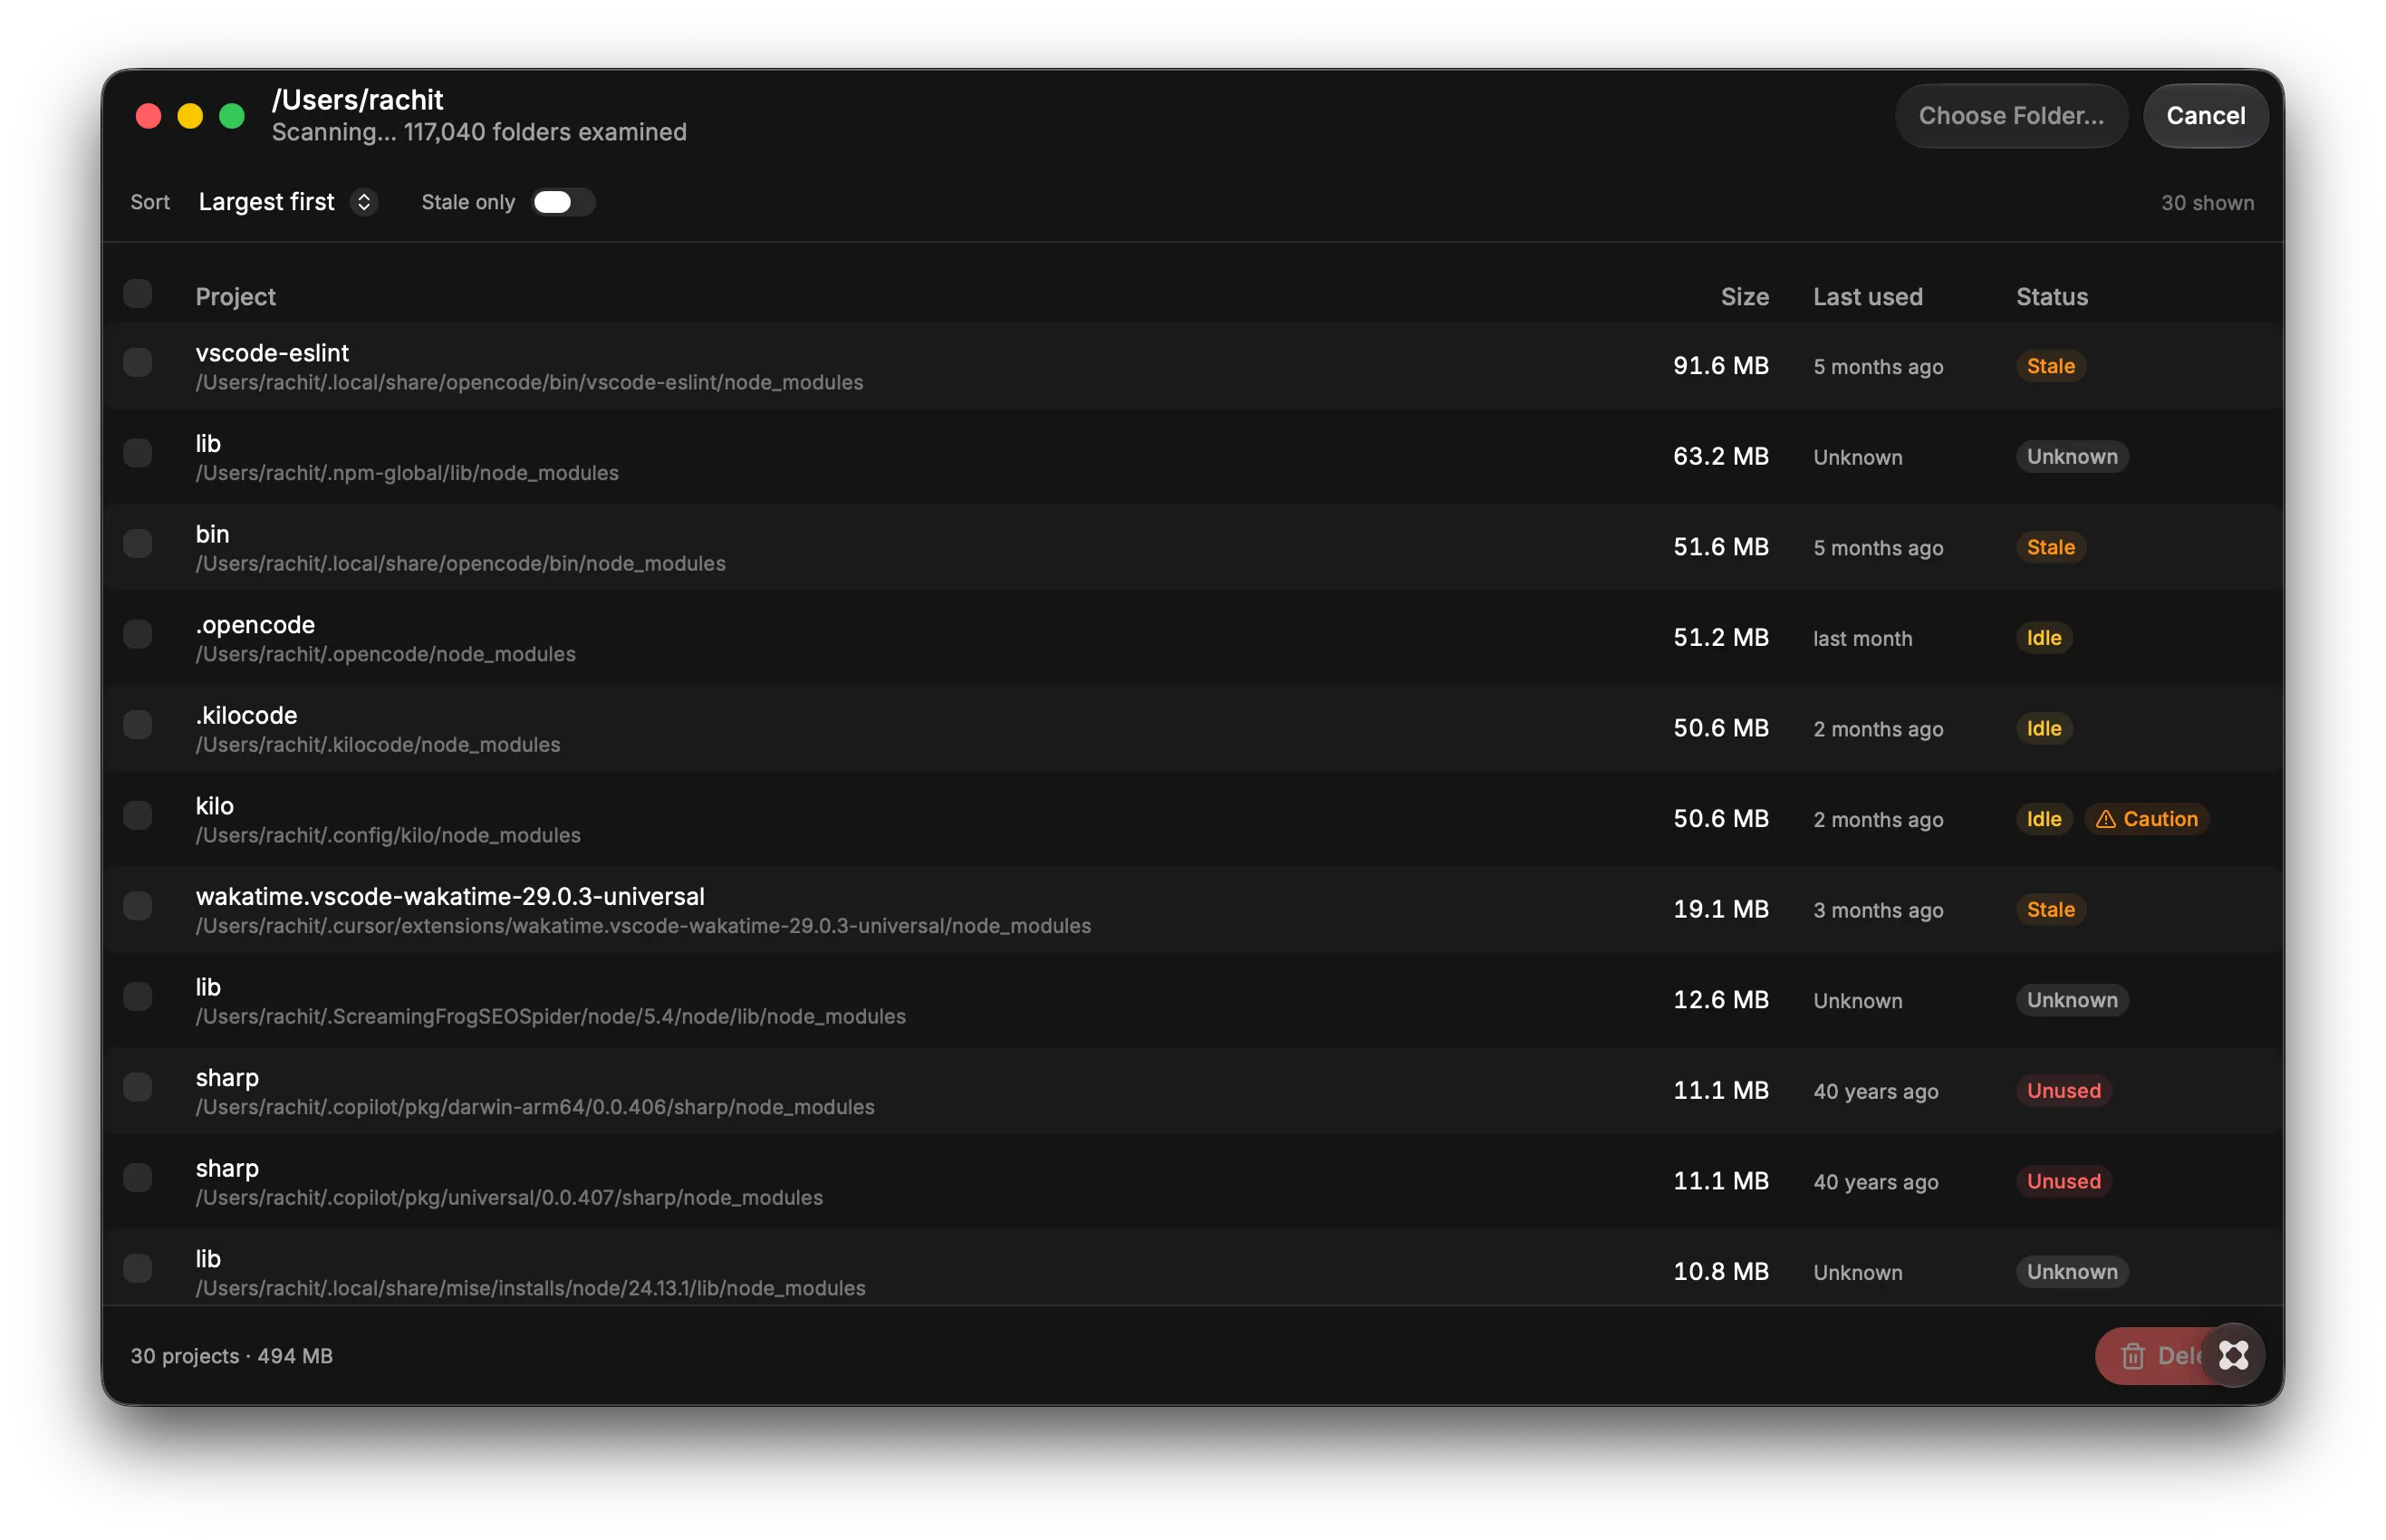Viewport: 2386px width, 1540px height.
Task: Click the path /Users/rachit/.config/kilo/node_modules
Action: click(x=388, y=835)
